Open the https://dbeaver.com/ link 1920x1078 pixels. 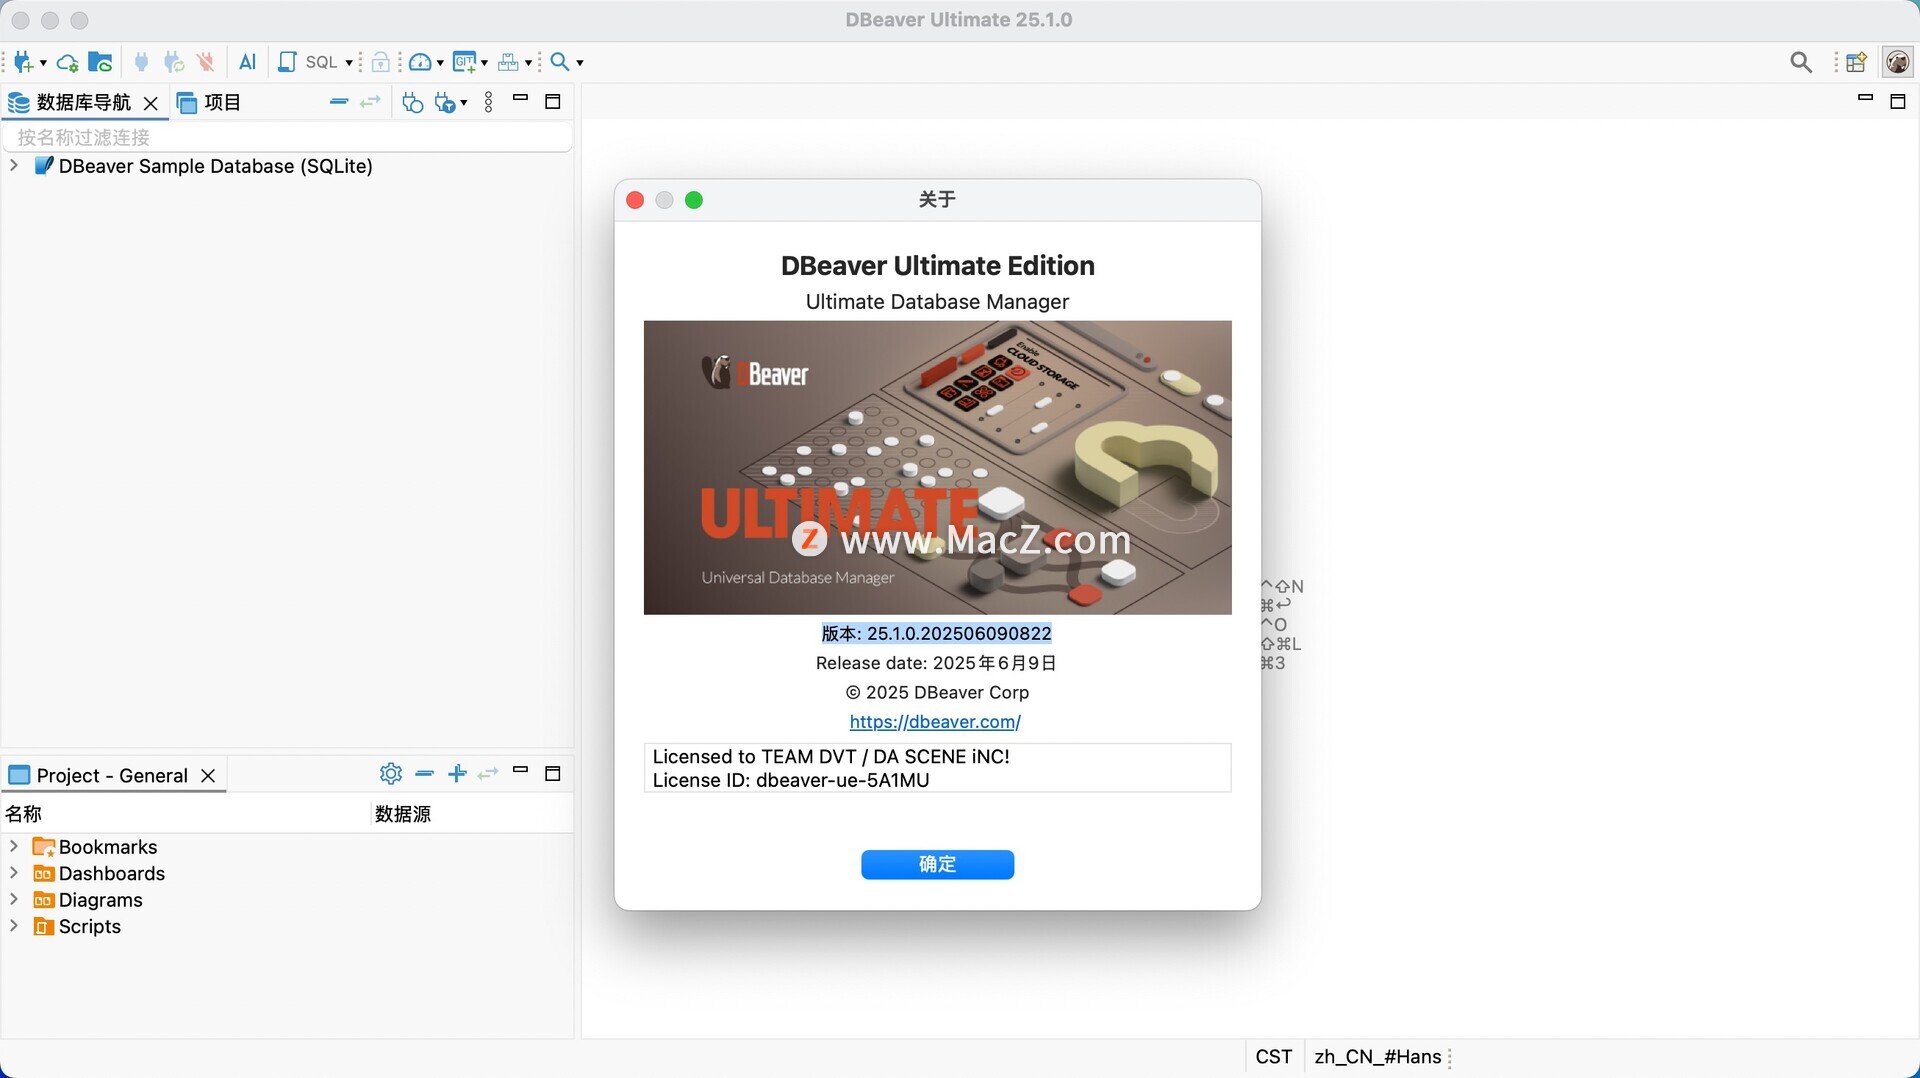point(935,722)
